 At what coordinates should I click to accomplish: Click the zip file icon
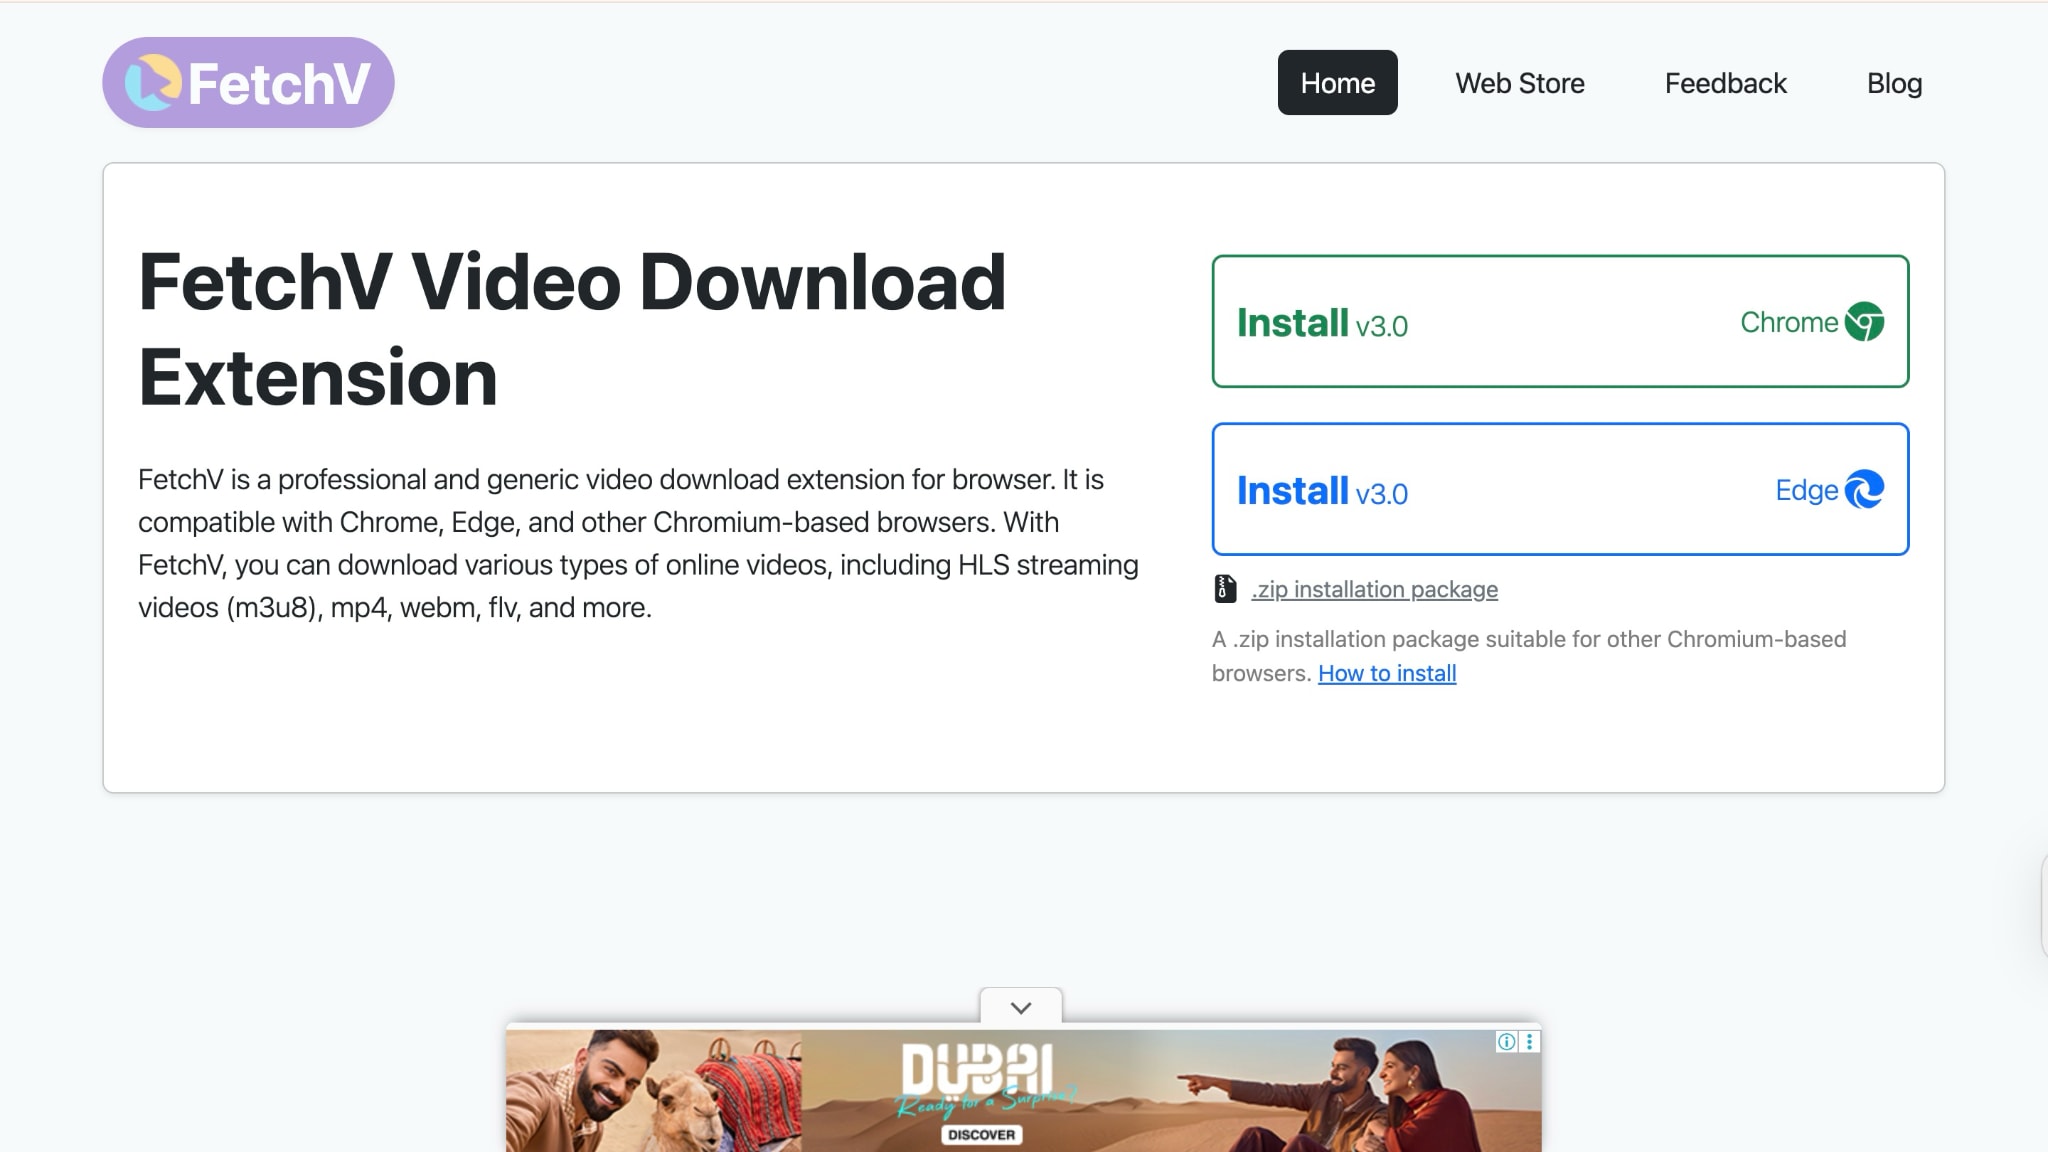pyautogui.click(x=1225, y=589)
